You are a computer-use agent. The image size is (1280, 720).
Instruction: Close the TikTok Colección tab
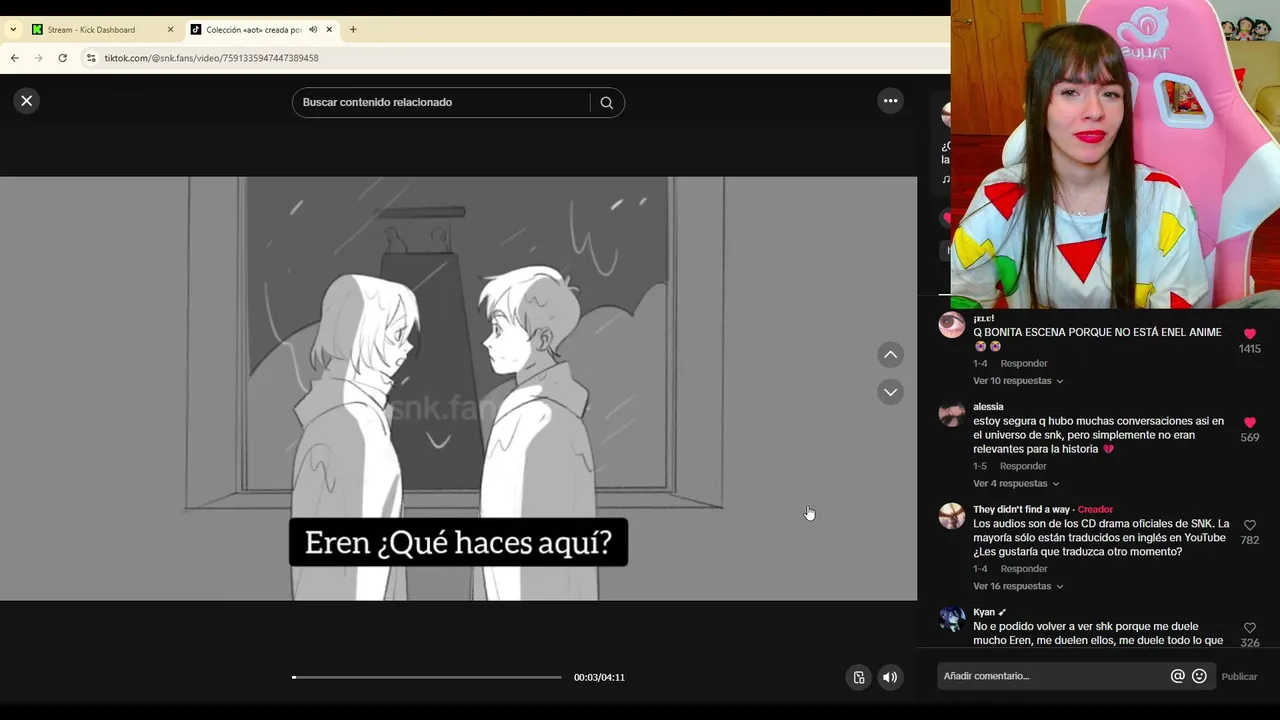329,30
